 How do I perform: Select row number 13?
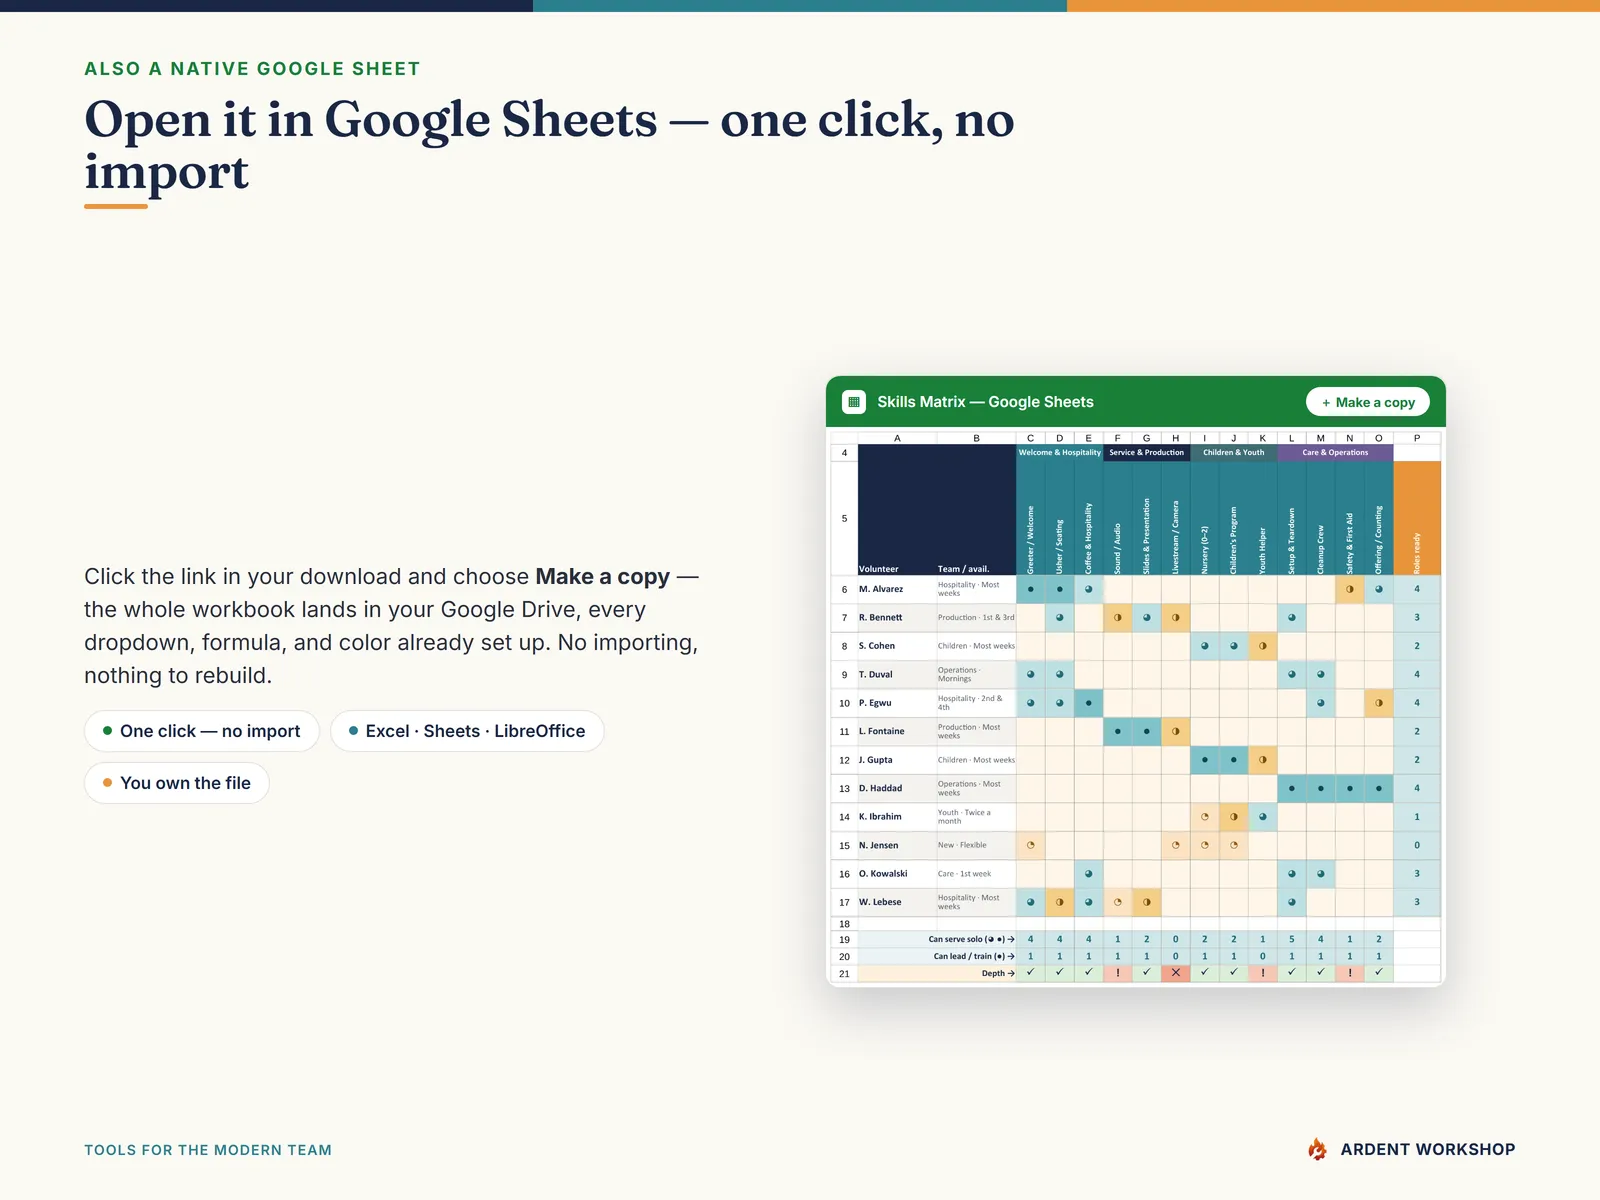(x=844, y=789)
